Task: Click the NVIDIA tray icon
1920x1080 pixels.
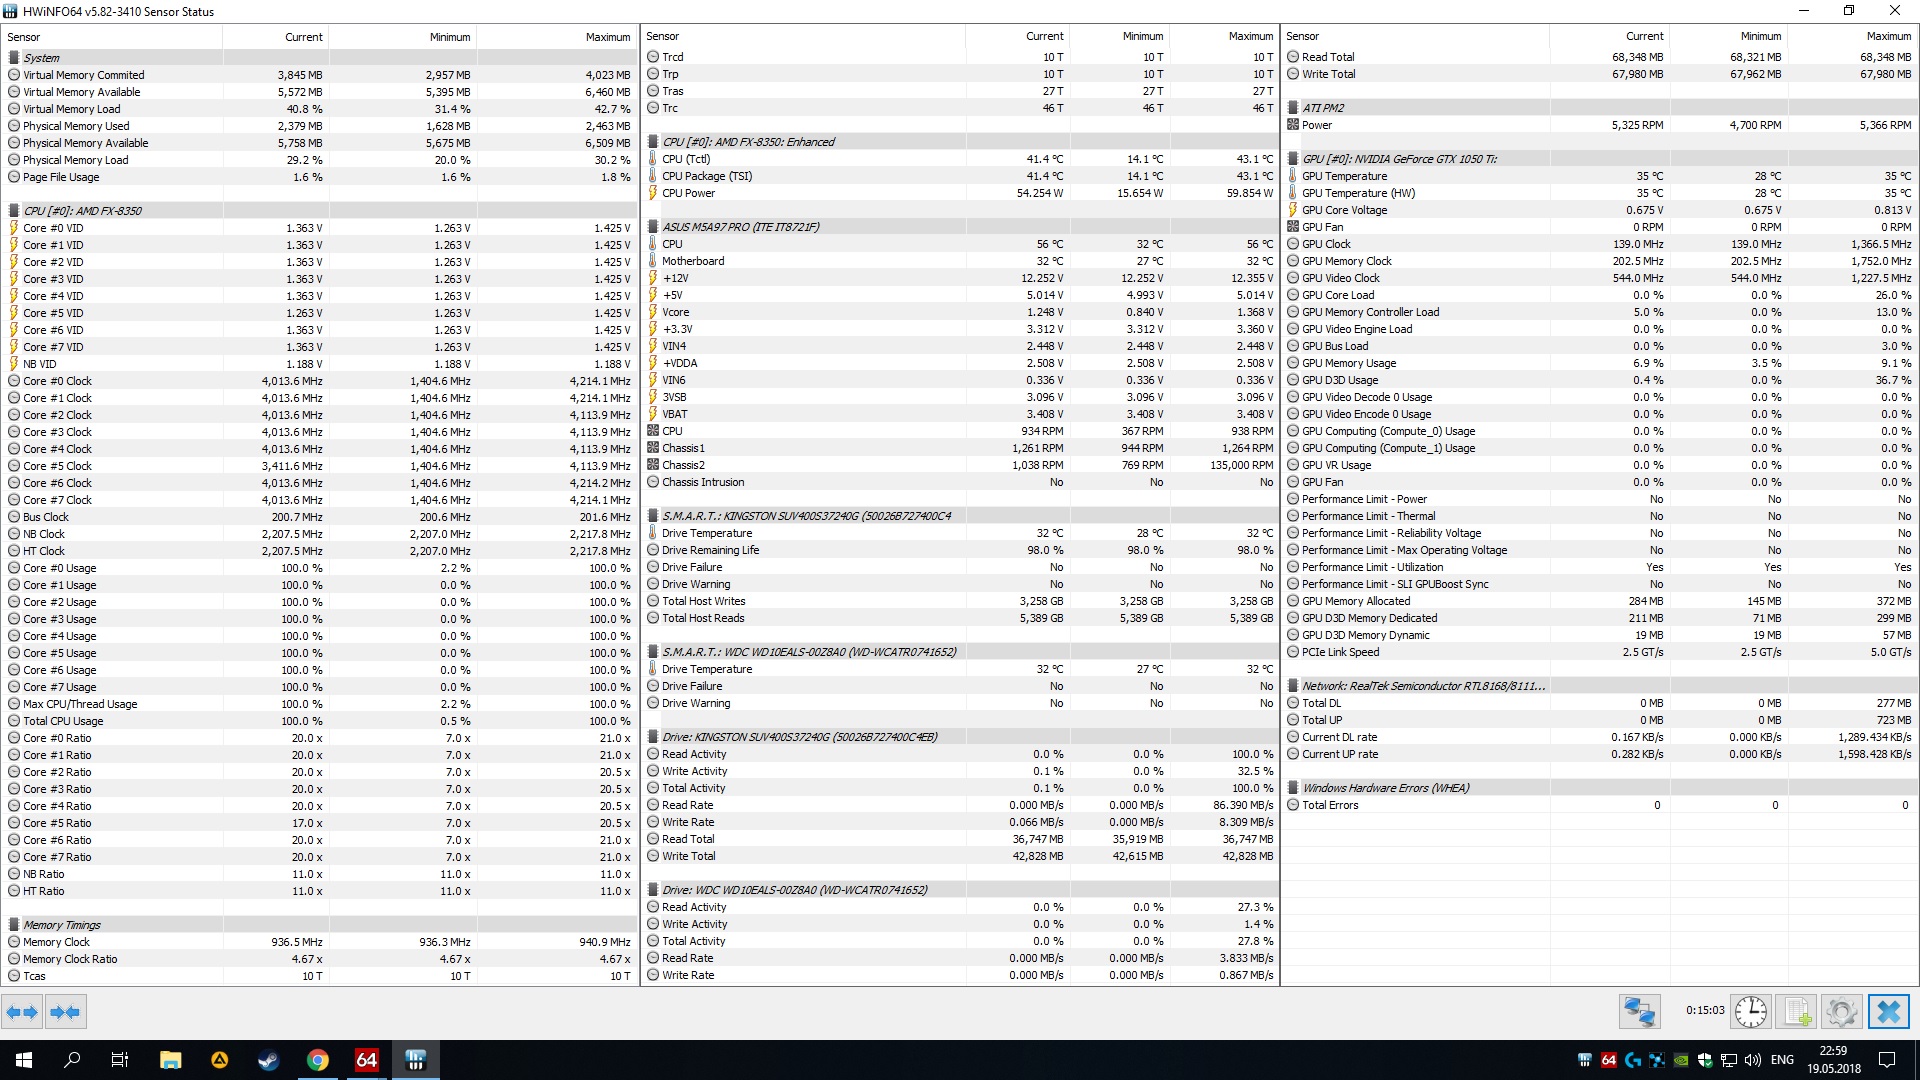Action: [x=1681, y=1060]
